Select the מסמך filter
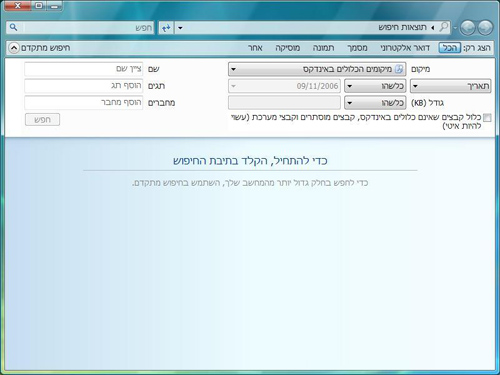 pyautogui.click(x=357, y=48)
